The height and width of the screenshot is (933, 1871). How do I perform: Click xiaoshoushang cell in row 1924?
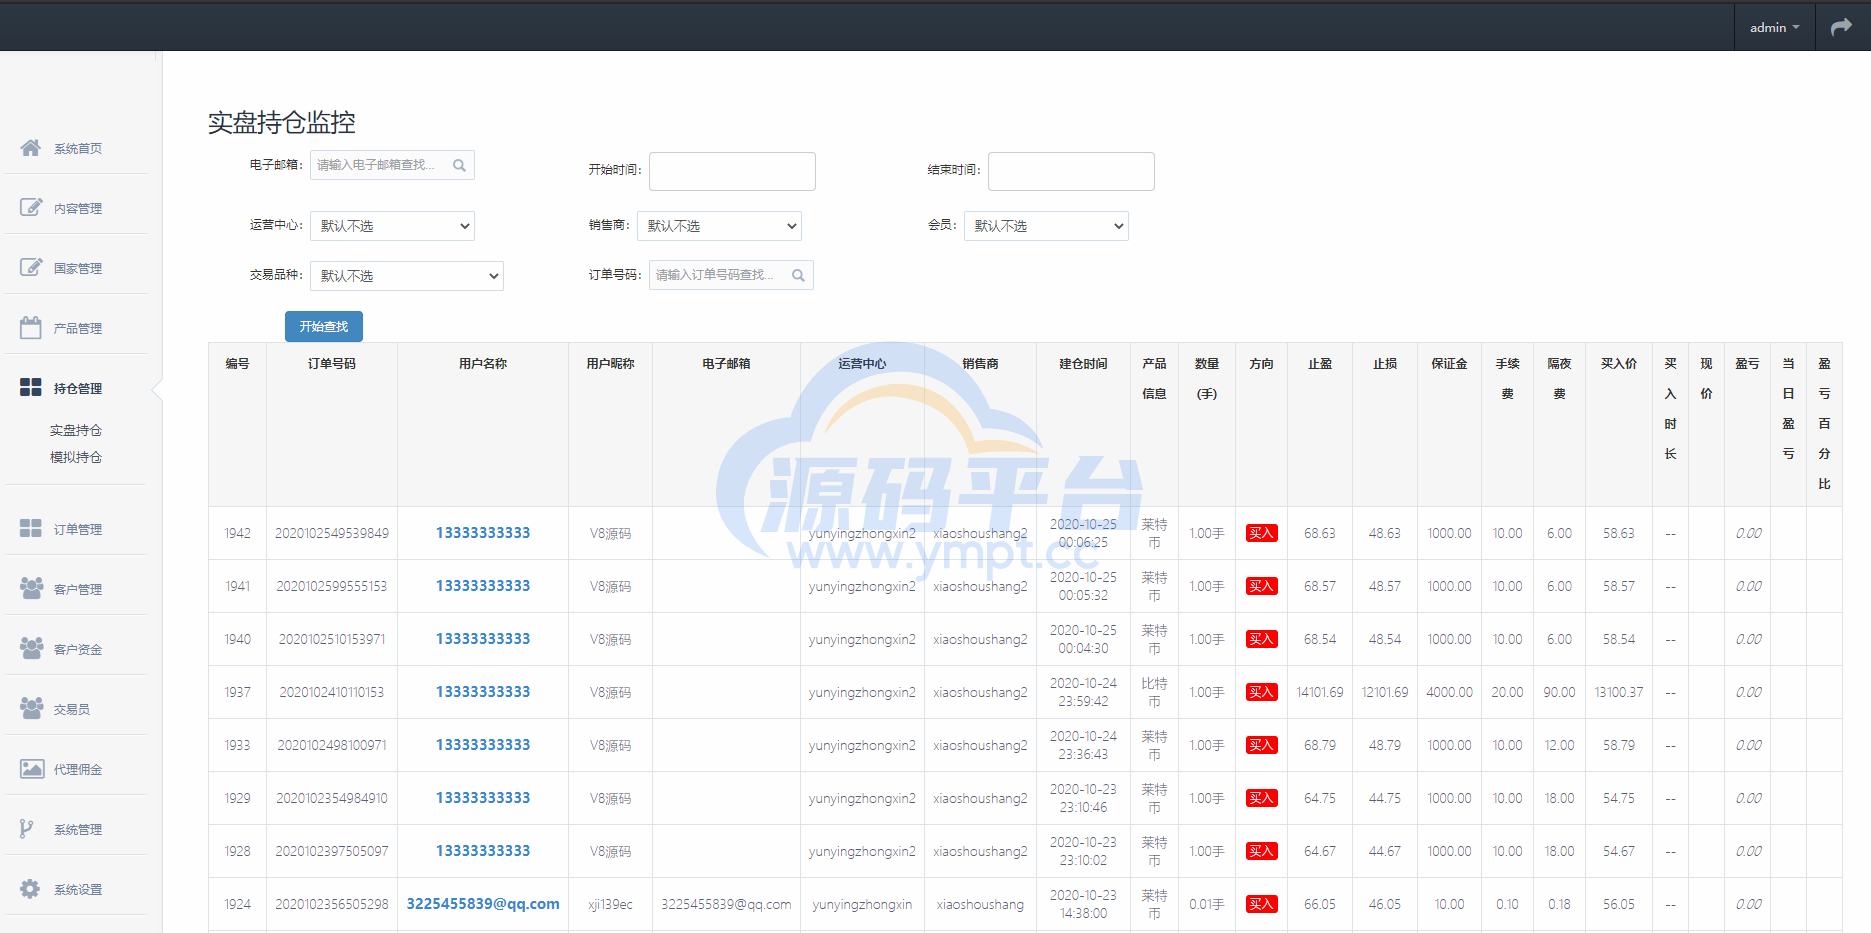(980, 904)
